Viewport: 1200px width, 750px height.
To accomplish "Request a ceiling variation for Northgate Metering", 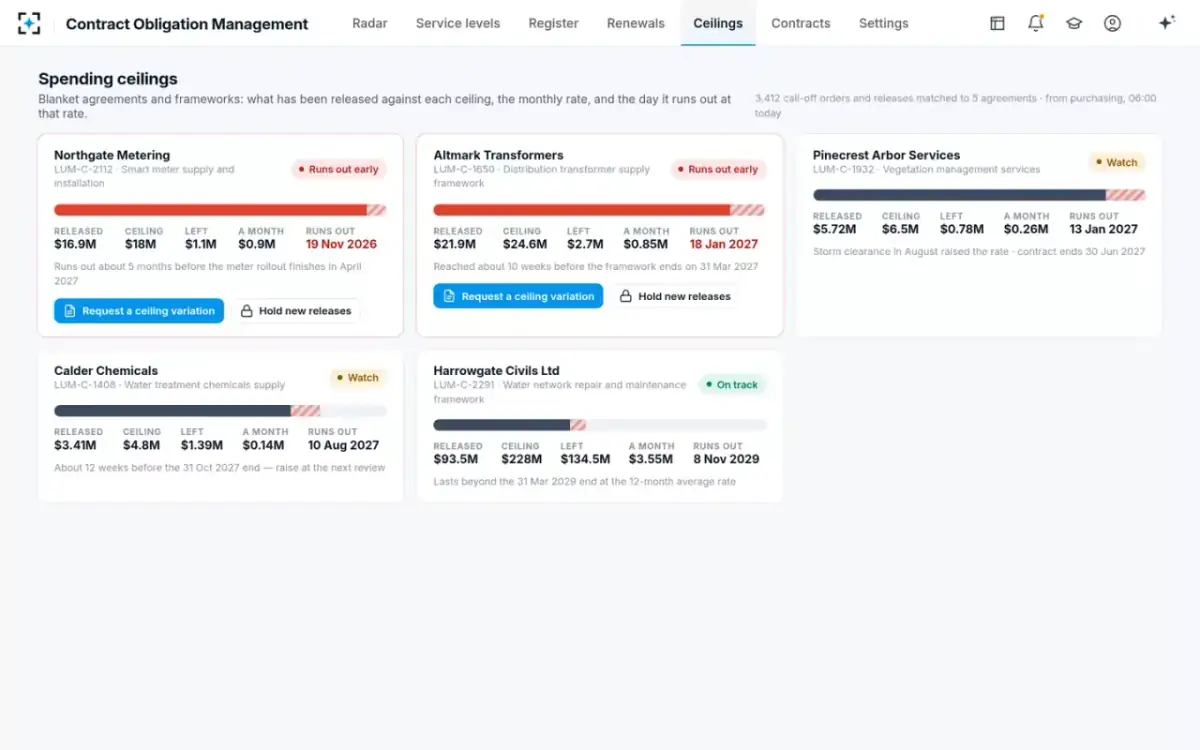I will [x=139, y=311].
